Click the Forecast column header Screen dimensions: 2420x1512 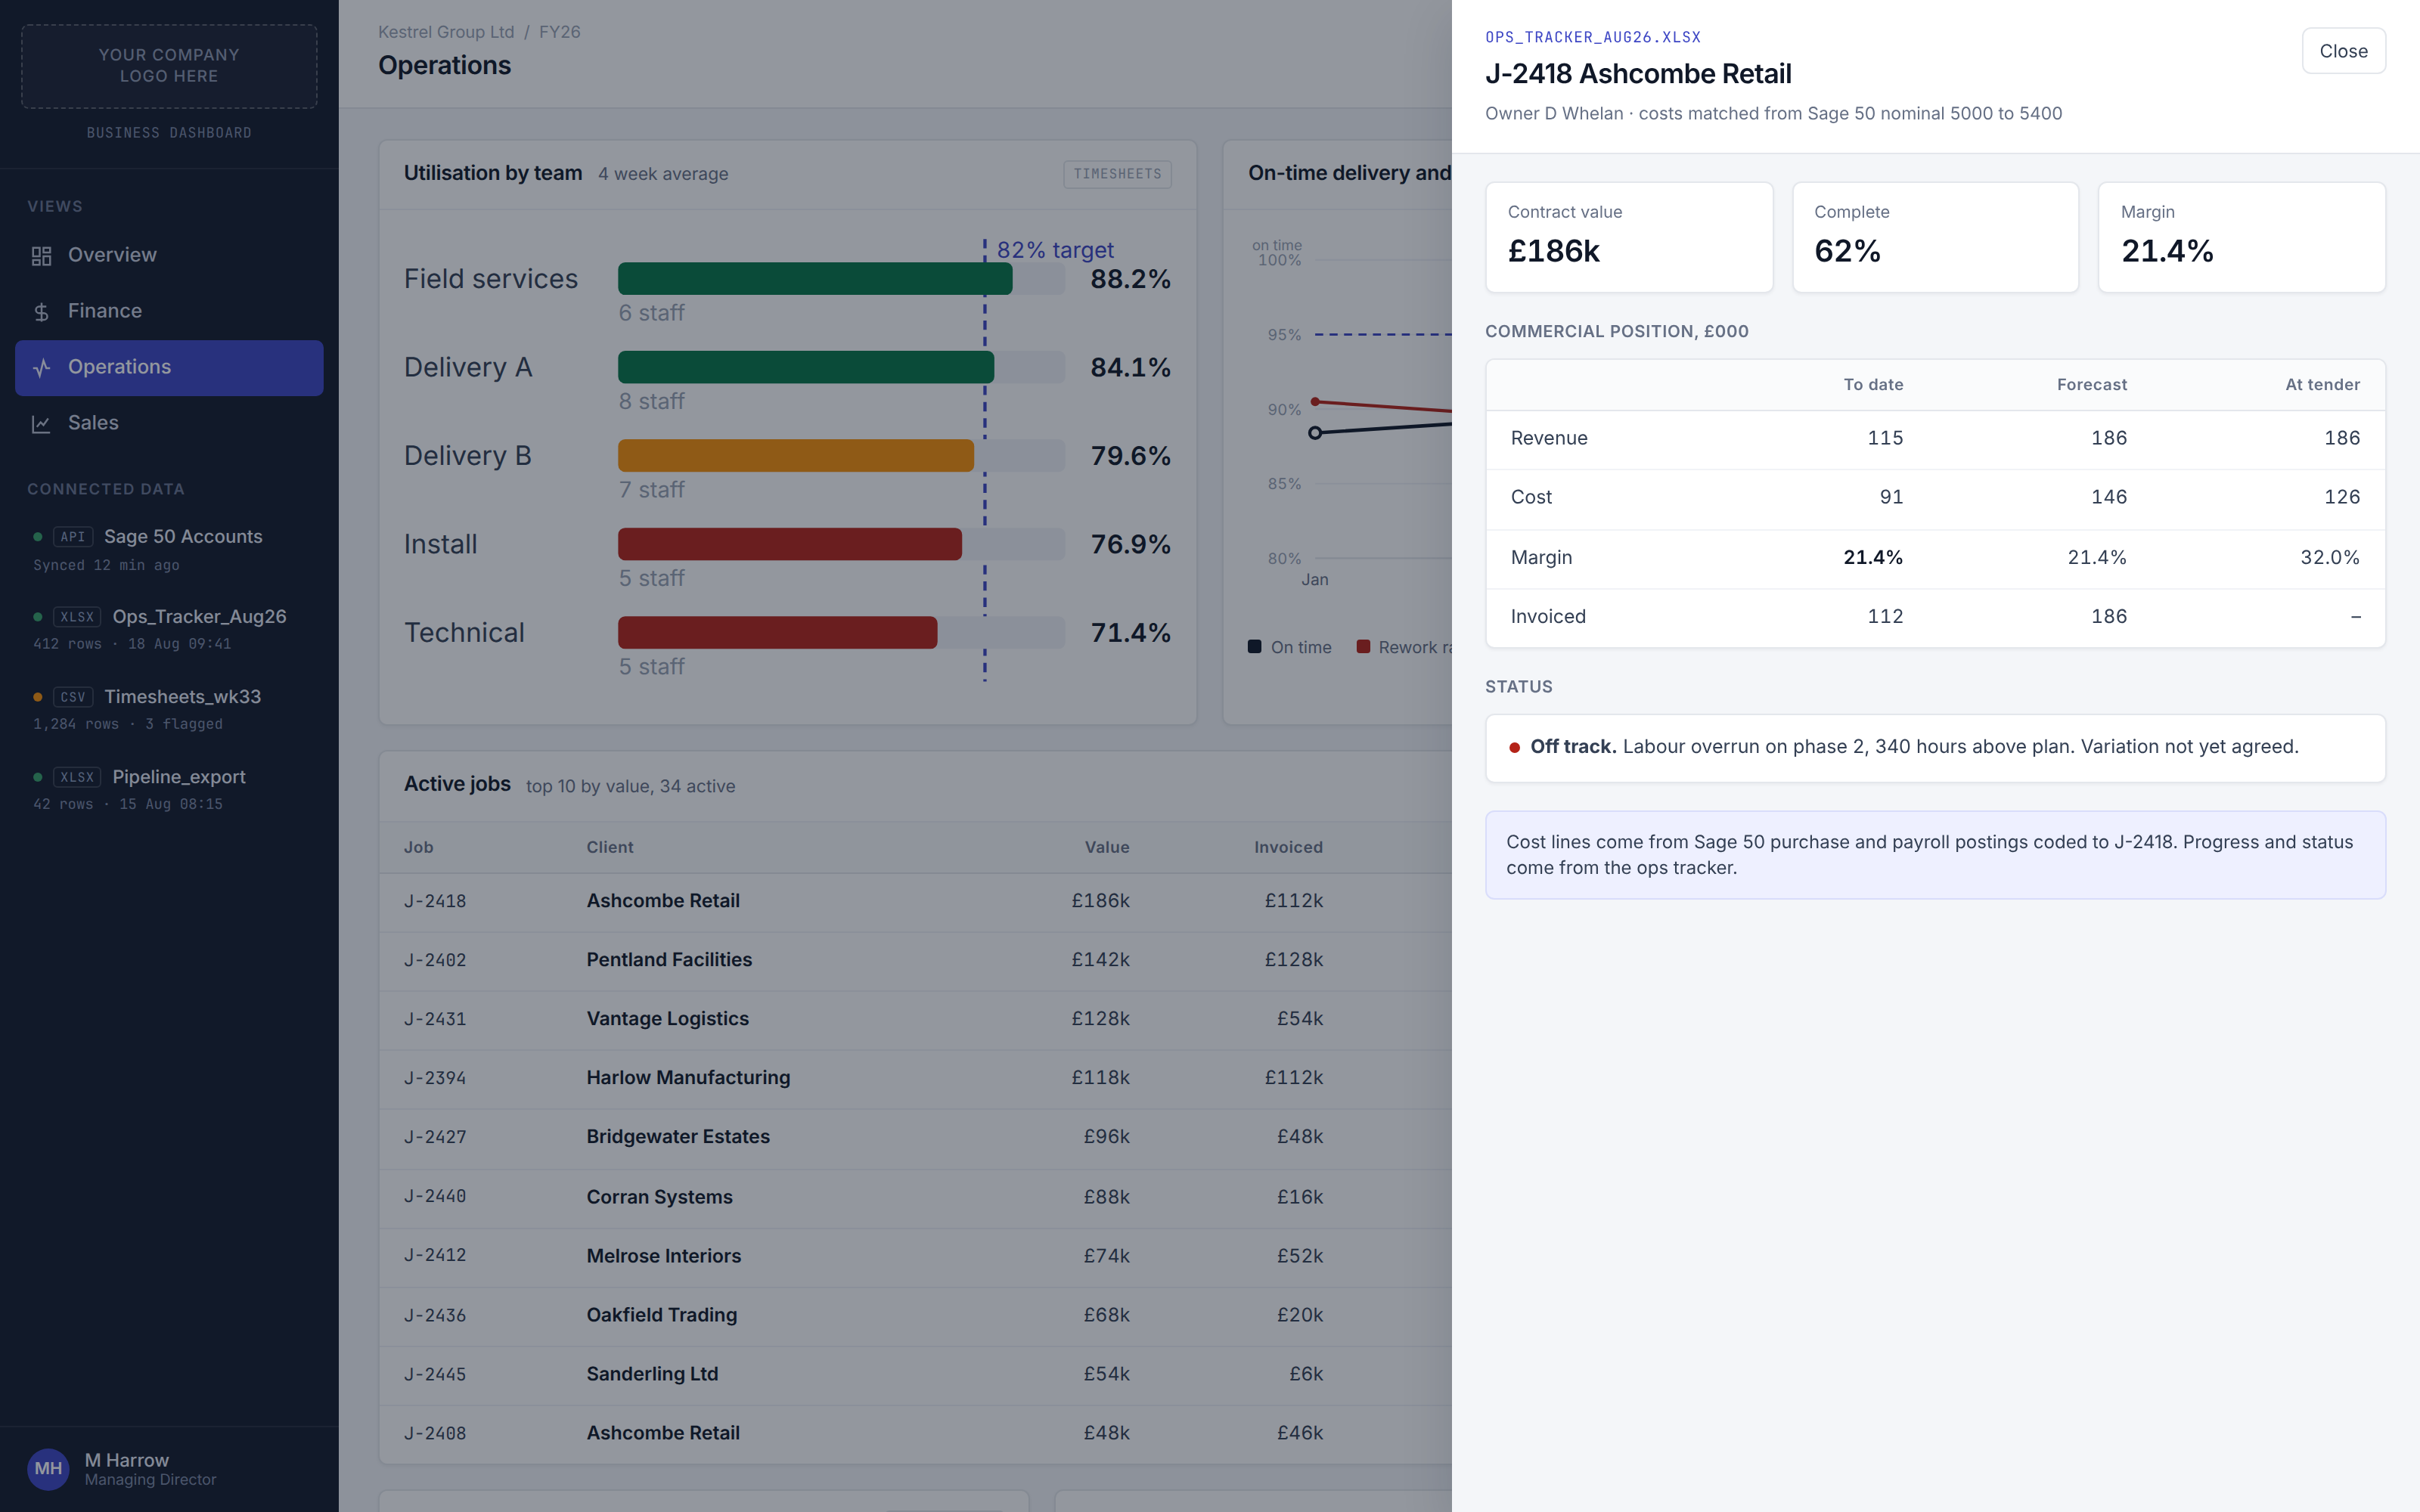click(2092, 385)
